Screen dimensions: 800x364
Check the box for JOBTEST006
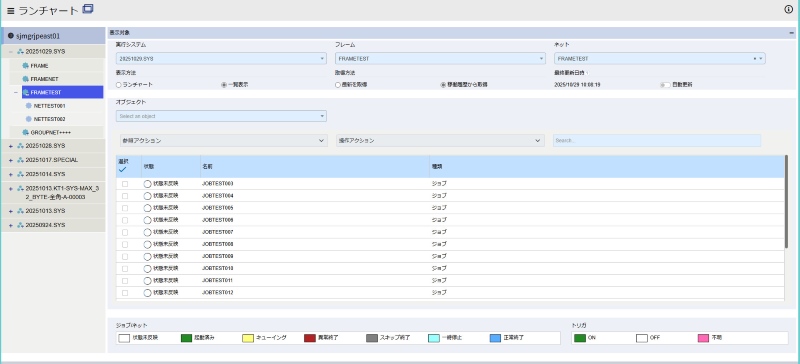coord(125,220)
